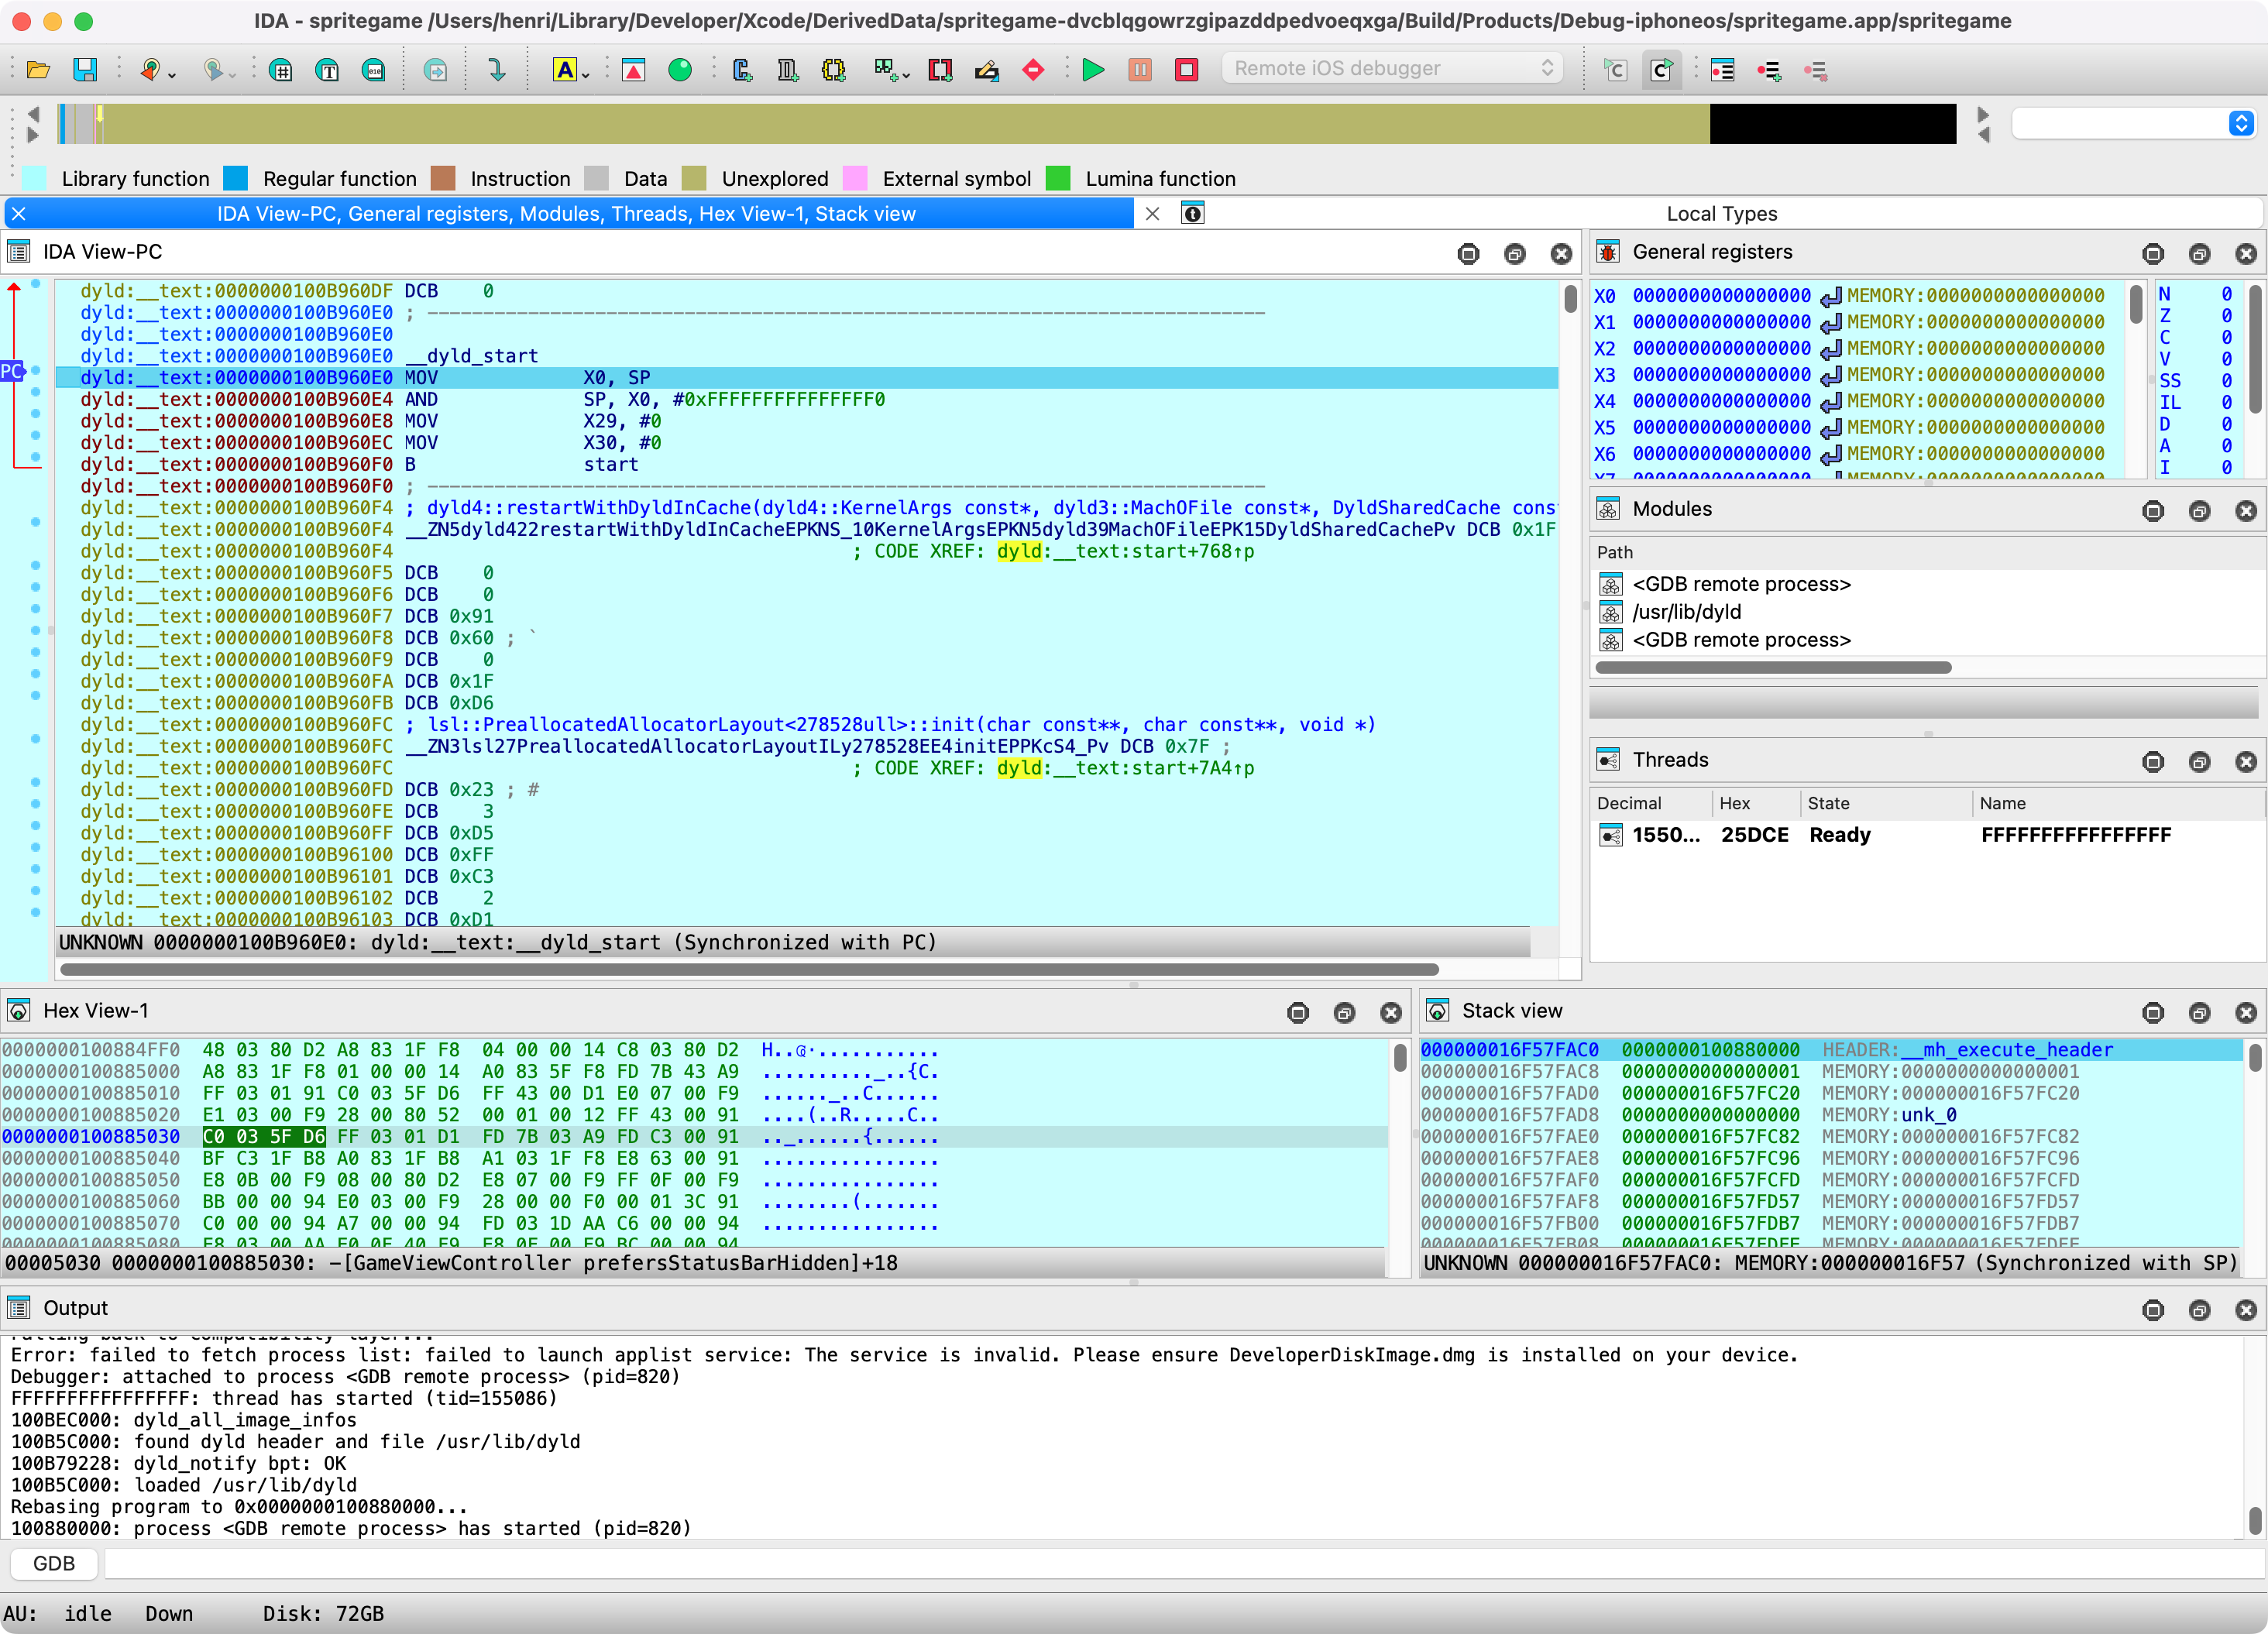This screenshot has height=1634, width=2268.
Task: Jump to the start branch target
Action: (612, 464)
